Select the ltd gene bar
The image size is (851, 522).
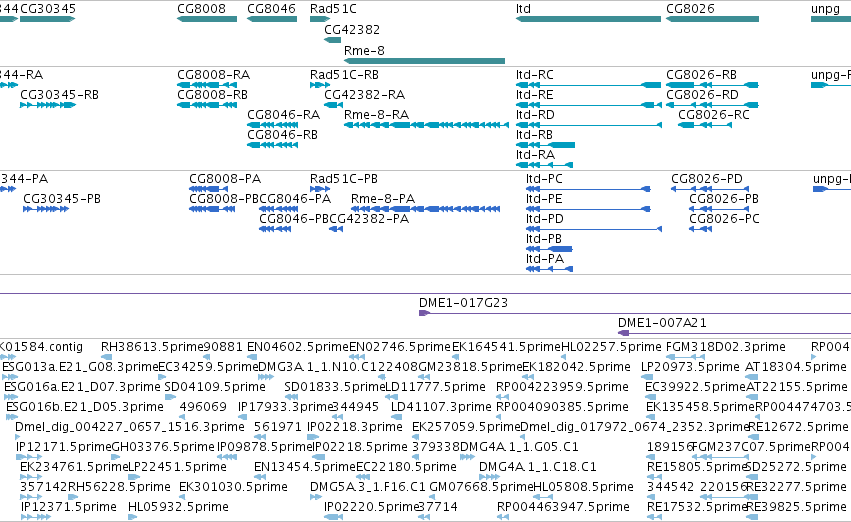[588, 19]
